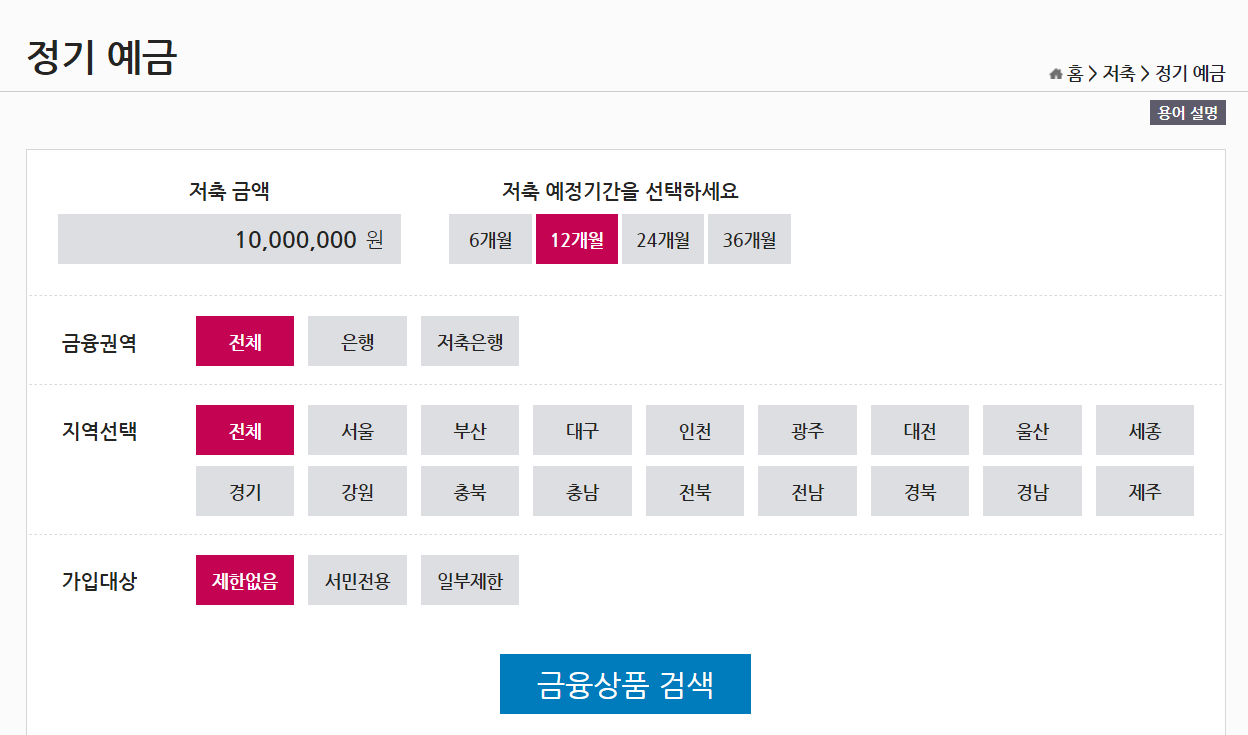Select the 24개월 savings period
The width and height of the screenshot is (1248, 735).
[x=663, y=239]
